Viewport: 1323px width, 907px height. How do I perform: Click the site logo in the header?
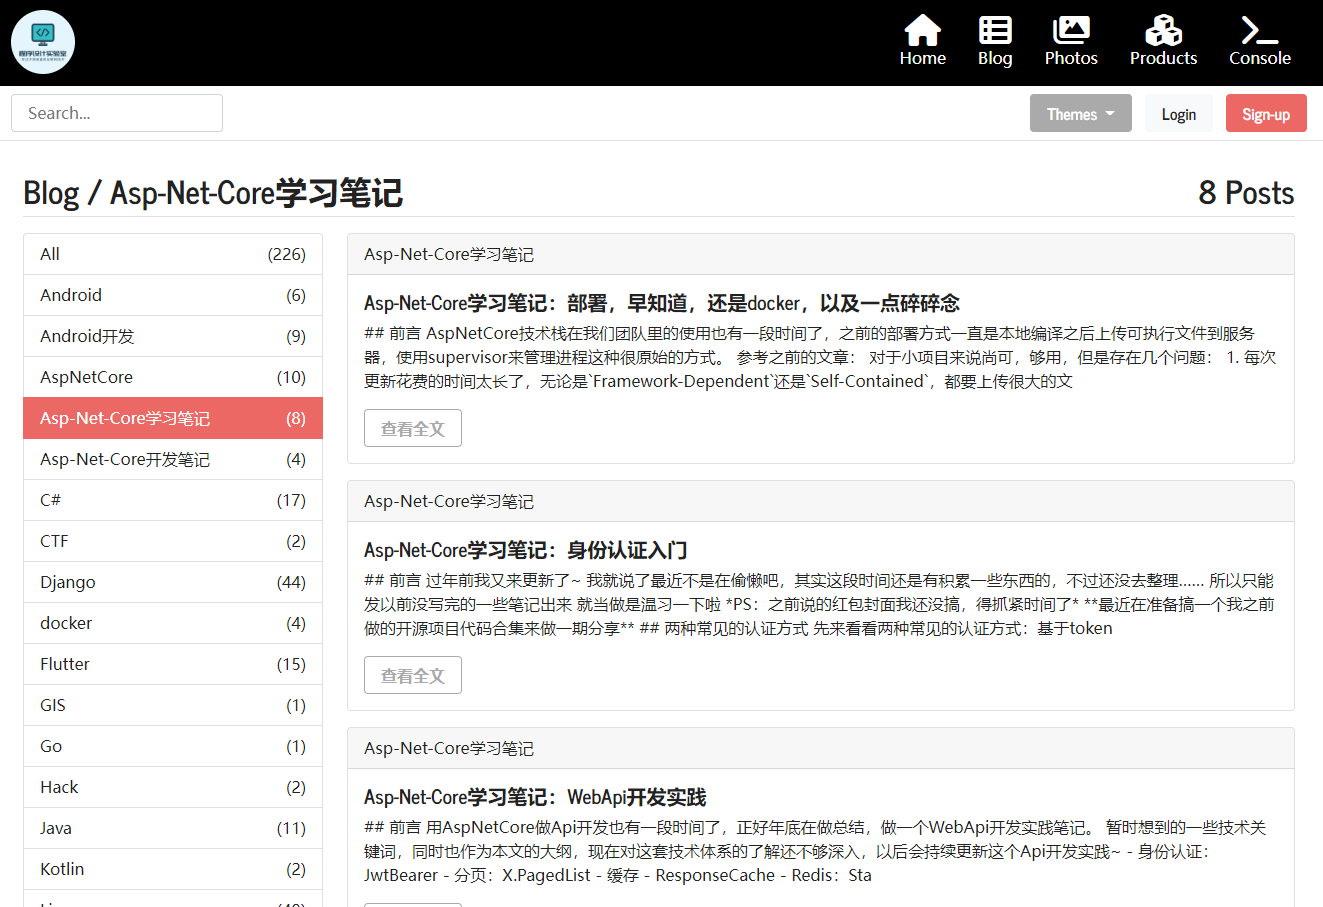[43, 42]
